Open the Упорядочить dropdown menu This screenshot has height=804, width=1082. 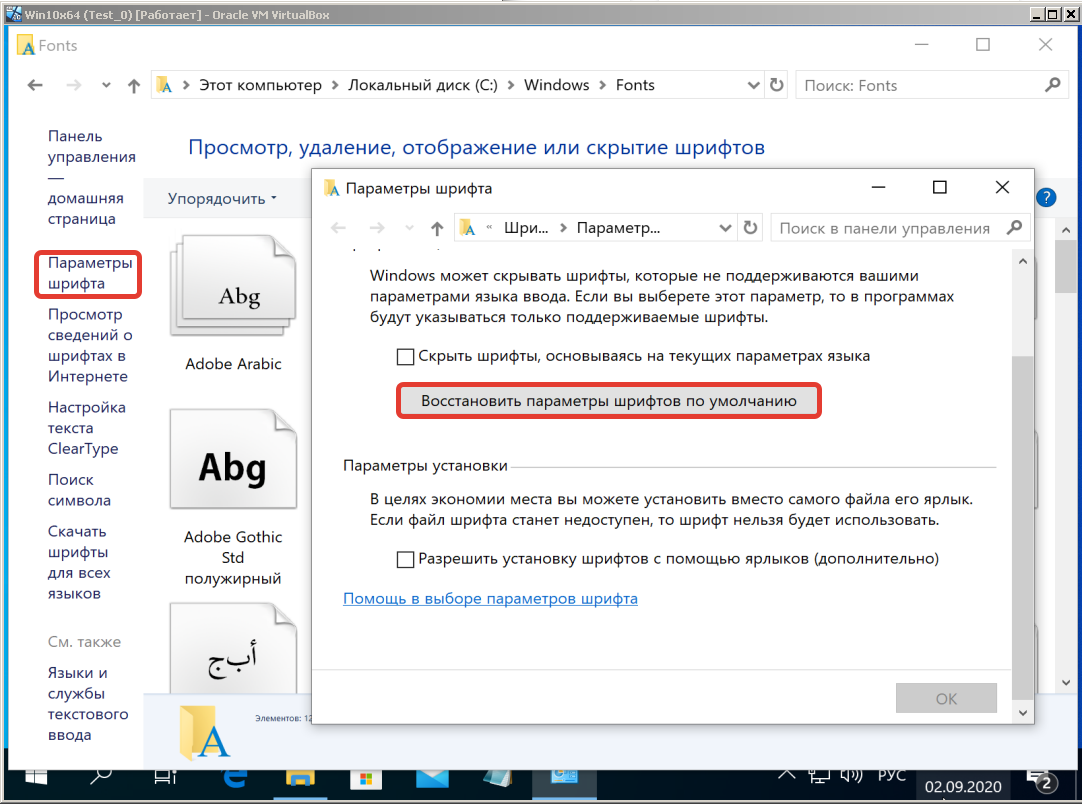coord(222,199)
